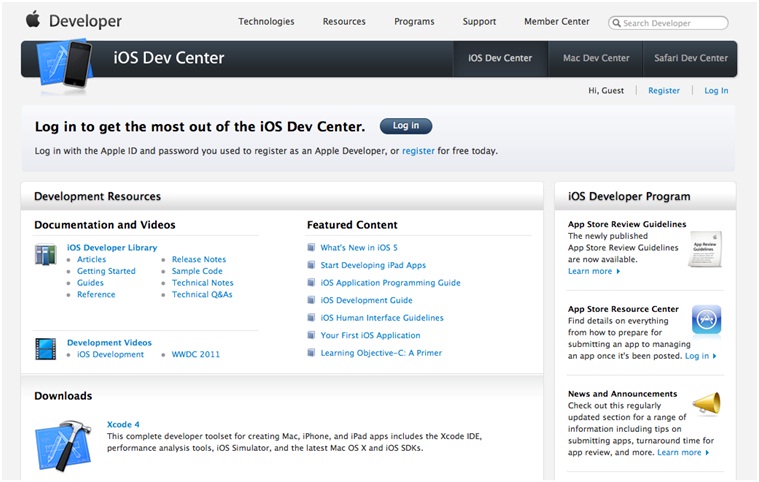Go to Member Center
Image resolution: width=759 pixels, height=482 pixels.
click(x=557, y=21)
